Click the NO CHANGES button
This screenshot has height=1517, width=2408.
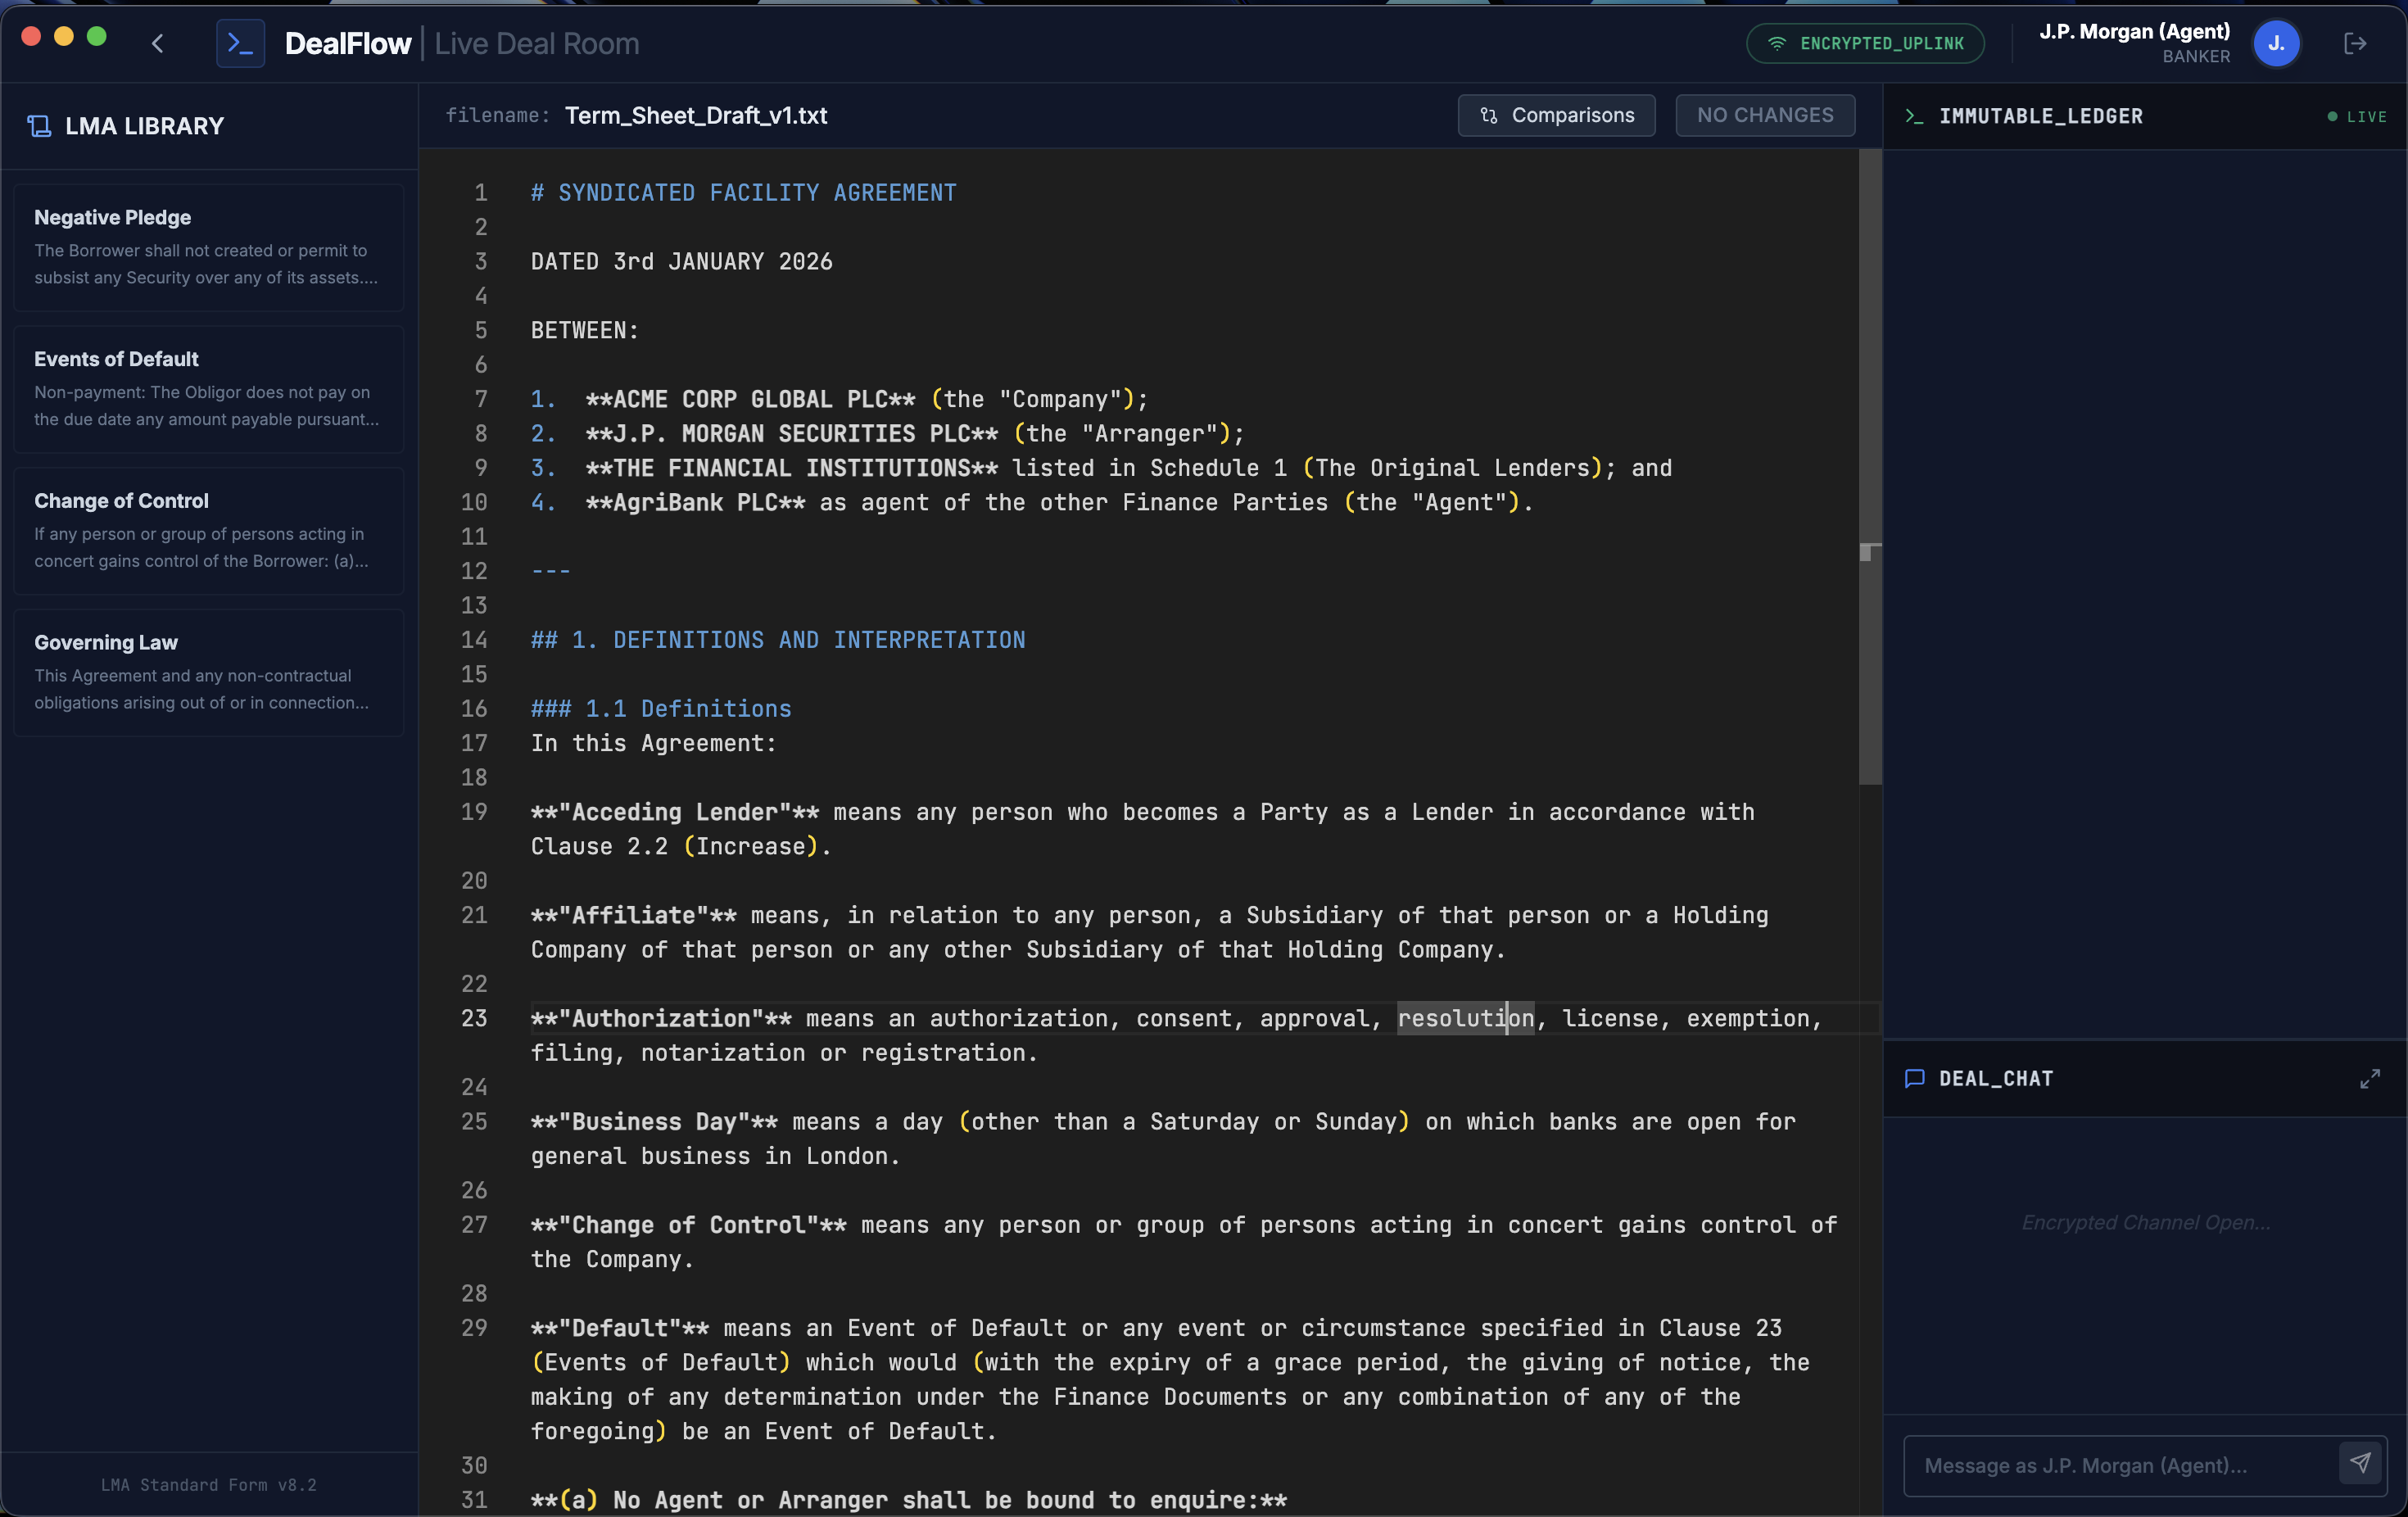1765,115
